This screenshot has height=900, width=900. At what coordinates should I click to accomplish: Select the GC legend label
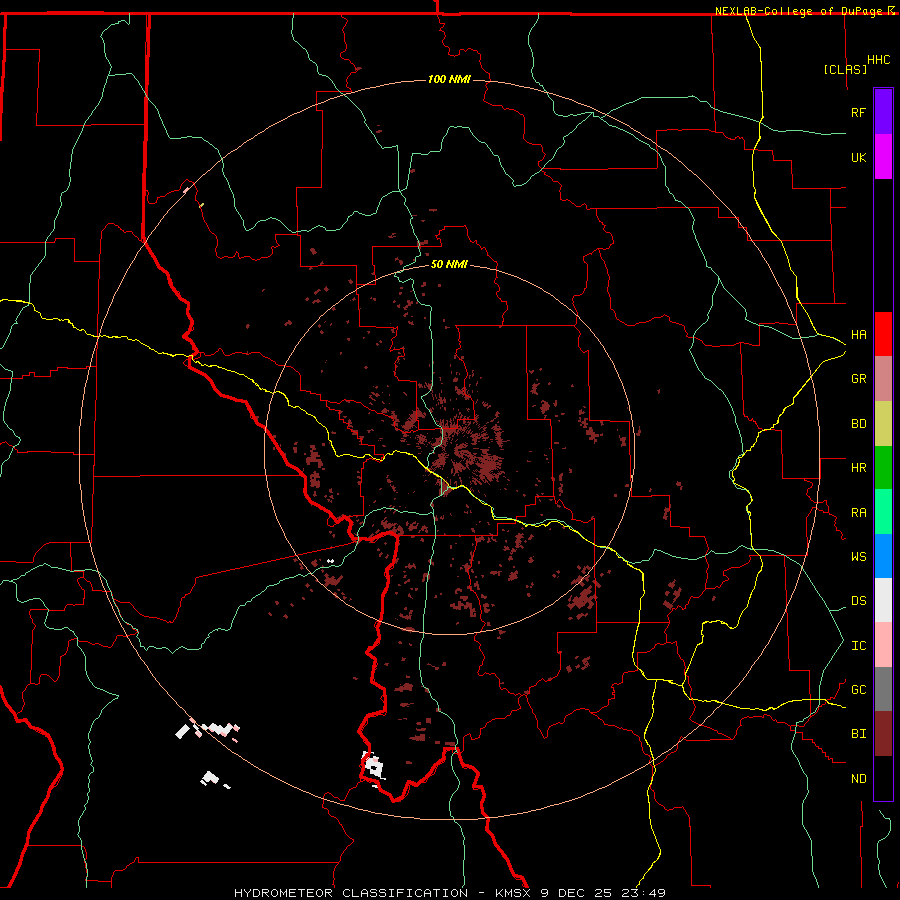click(x=858, y=690)
